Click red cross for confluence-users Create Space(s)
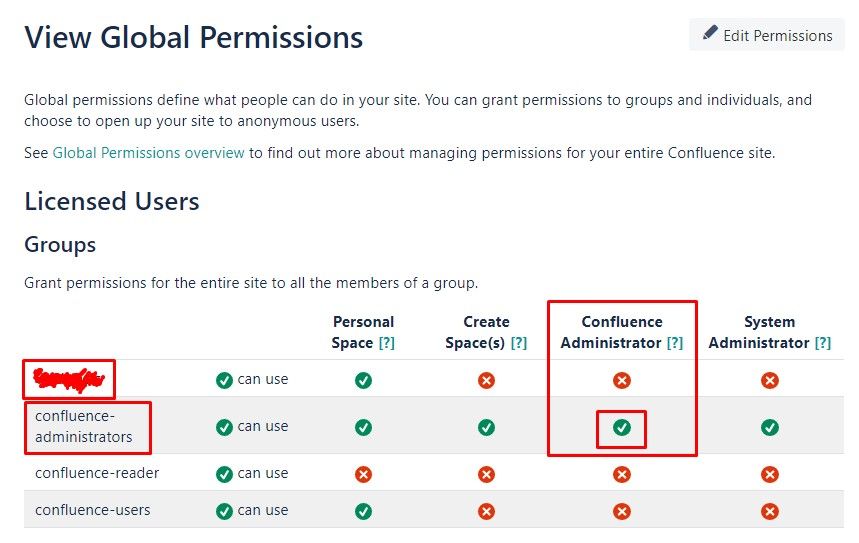Screen dimensions: 859x543 (486, 511)
